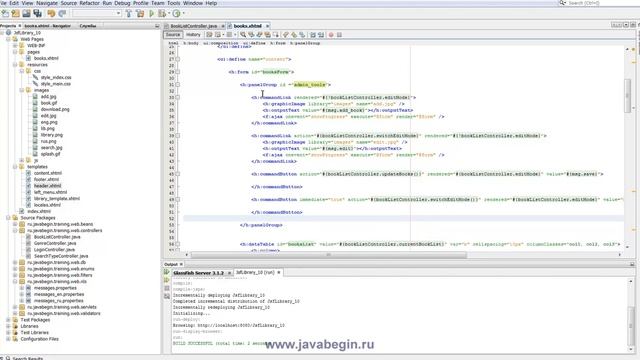Screen dimensions: 640x360
Task: Click the Find Next Occurrence editor icon
Action: (259, 35)
